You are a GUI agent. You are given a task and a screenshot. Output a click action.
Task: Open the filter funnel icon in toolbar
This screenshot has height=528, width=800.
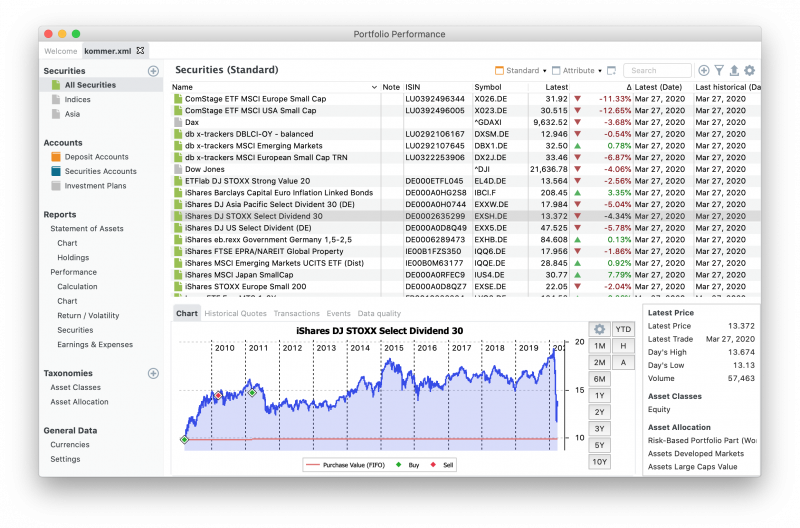coord(719,70)
